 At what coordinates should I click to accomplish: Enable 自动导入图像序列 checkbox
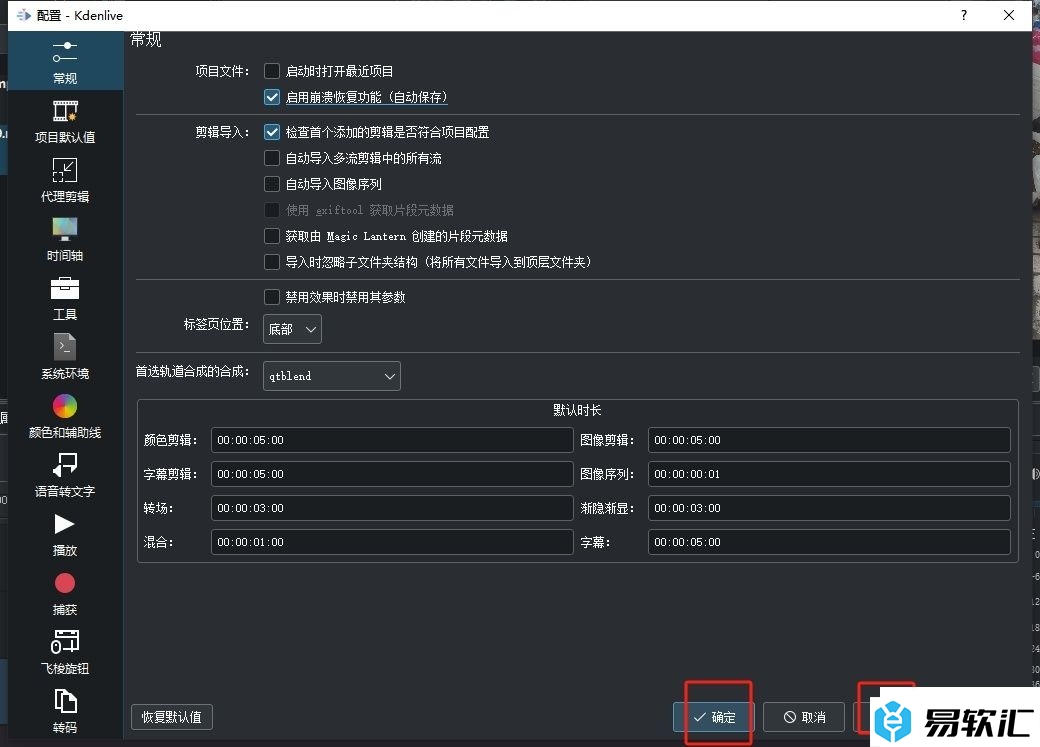[272, 184]
